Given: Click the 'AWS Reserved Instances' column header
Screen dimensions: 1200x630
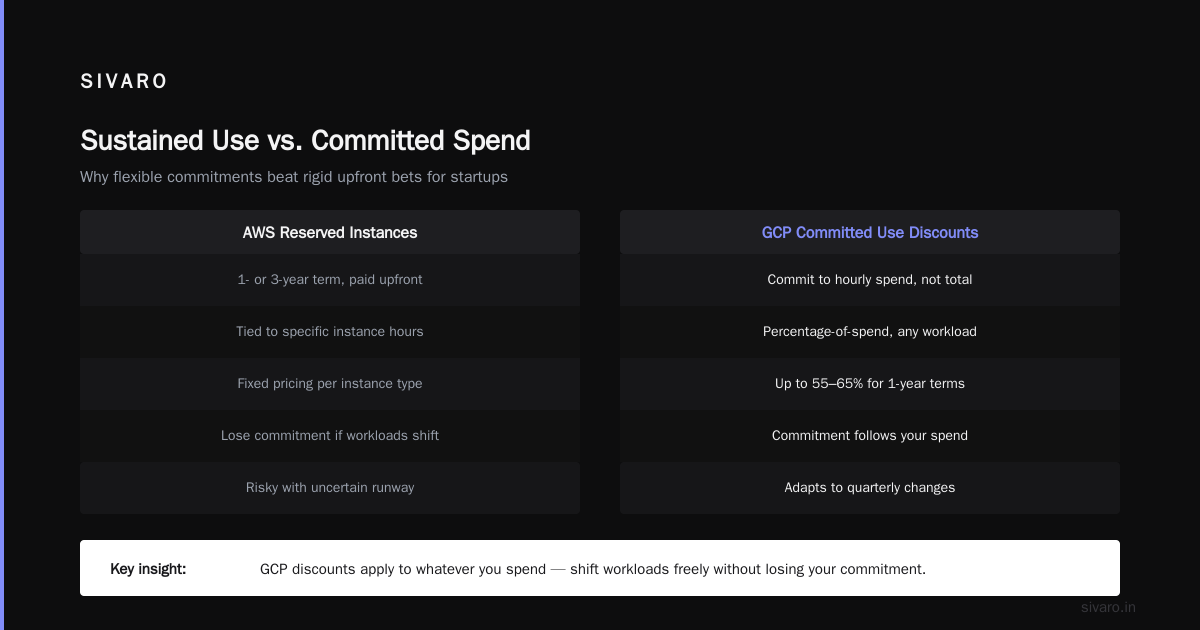Looking at the screenshot, I should pyautogui.click(x=330, y=232).
